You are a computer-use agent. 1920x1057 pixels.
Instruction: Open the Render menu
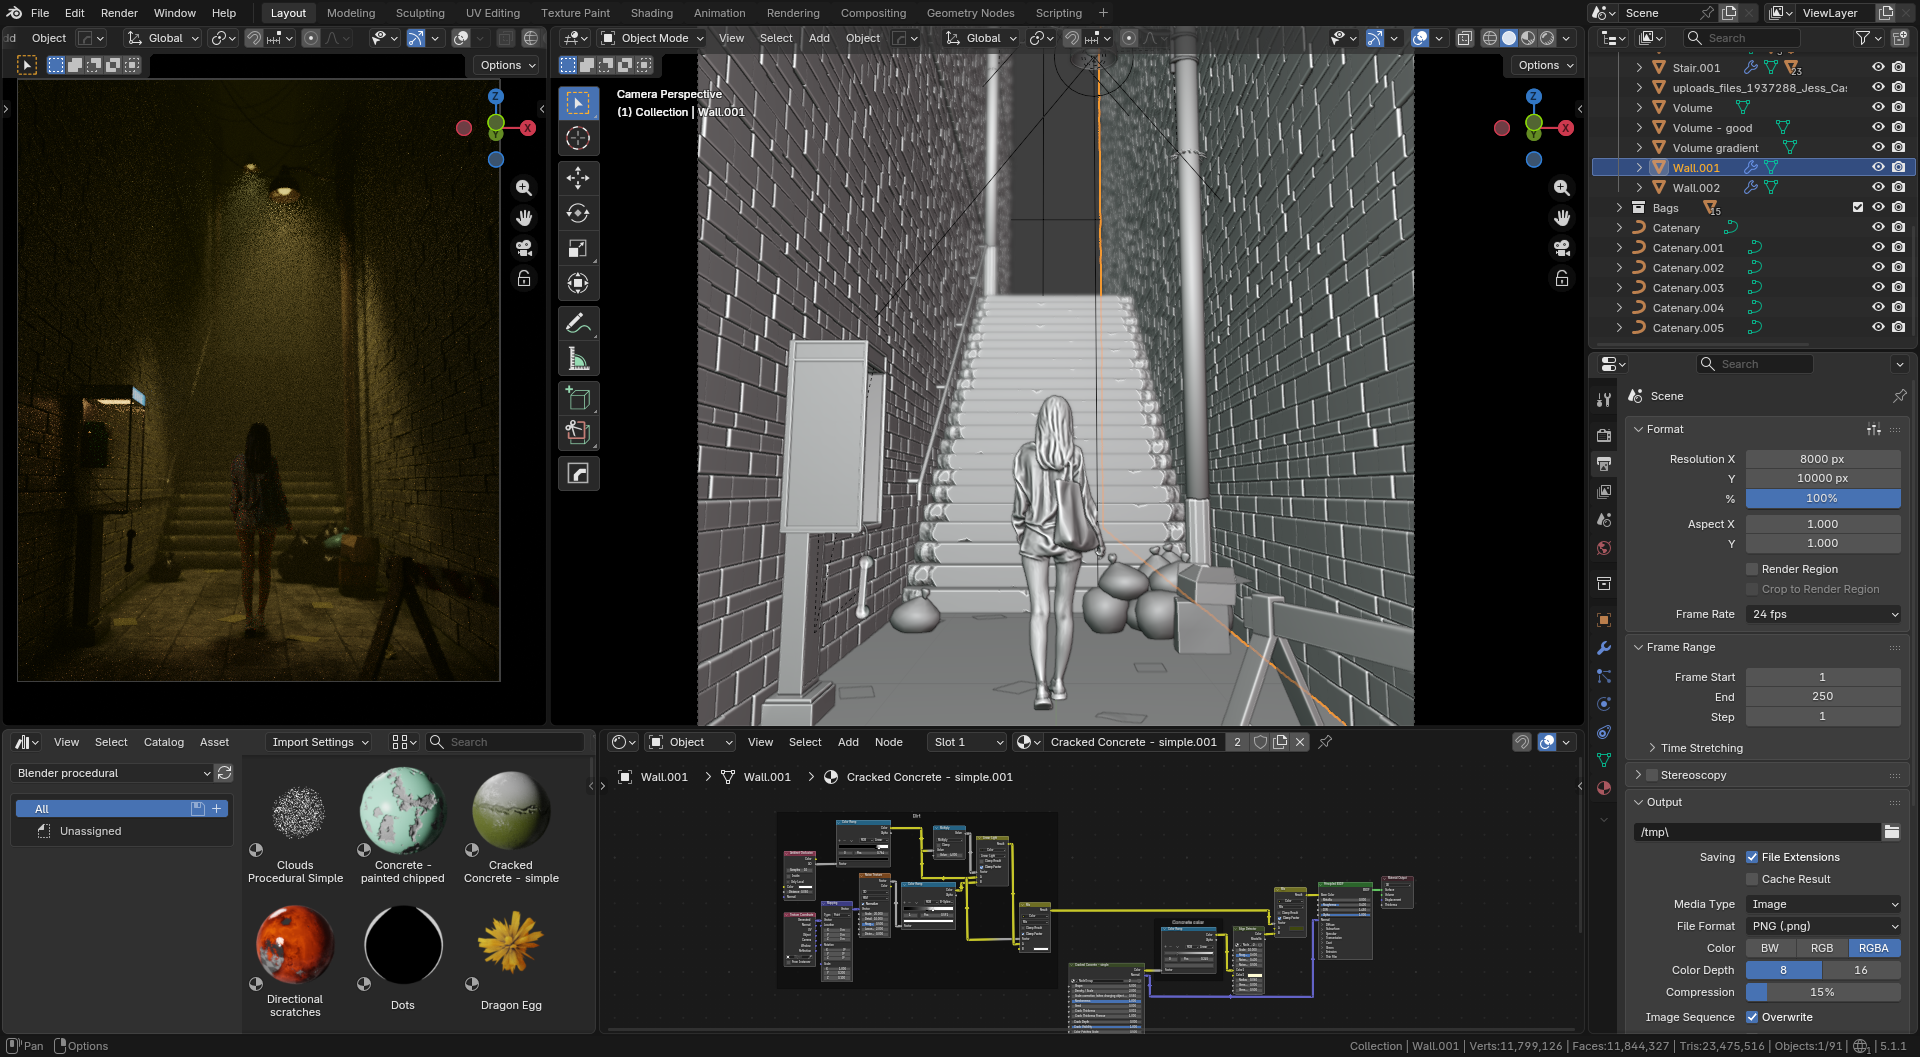point(119,13)
